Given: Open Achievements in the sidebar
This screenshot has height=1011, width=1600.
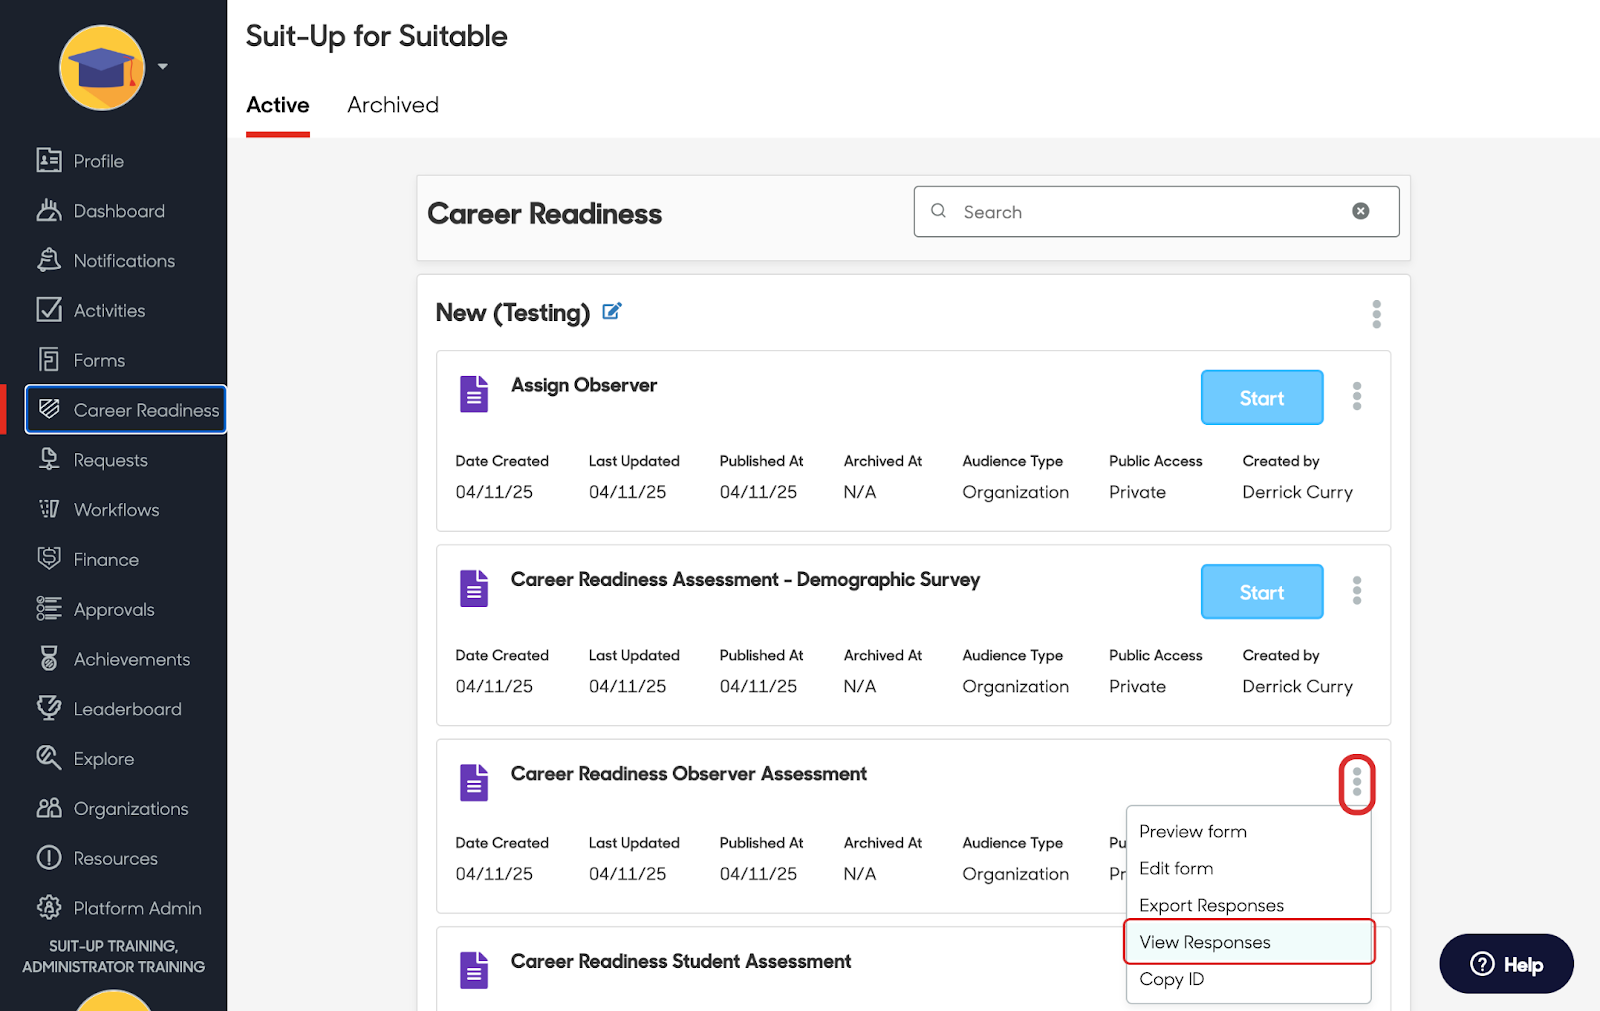Looking at the screenshot, I should coord(113,659).
